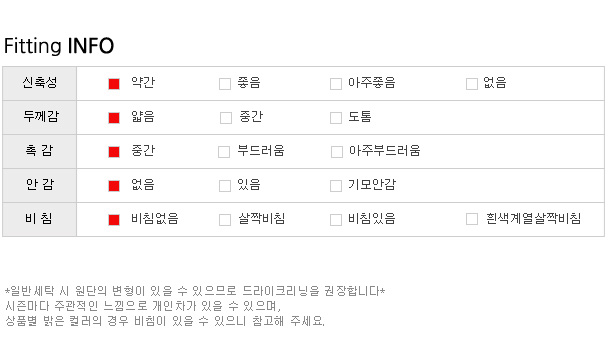Image resolution: width=608 pixels, height=361 pixels.
Task: Click the 비 침 row header cell
Action: 40,219
